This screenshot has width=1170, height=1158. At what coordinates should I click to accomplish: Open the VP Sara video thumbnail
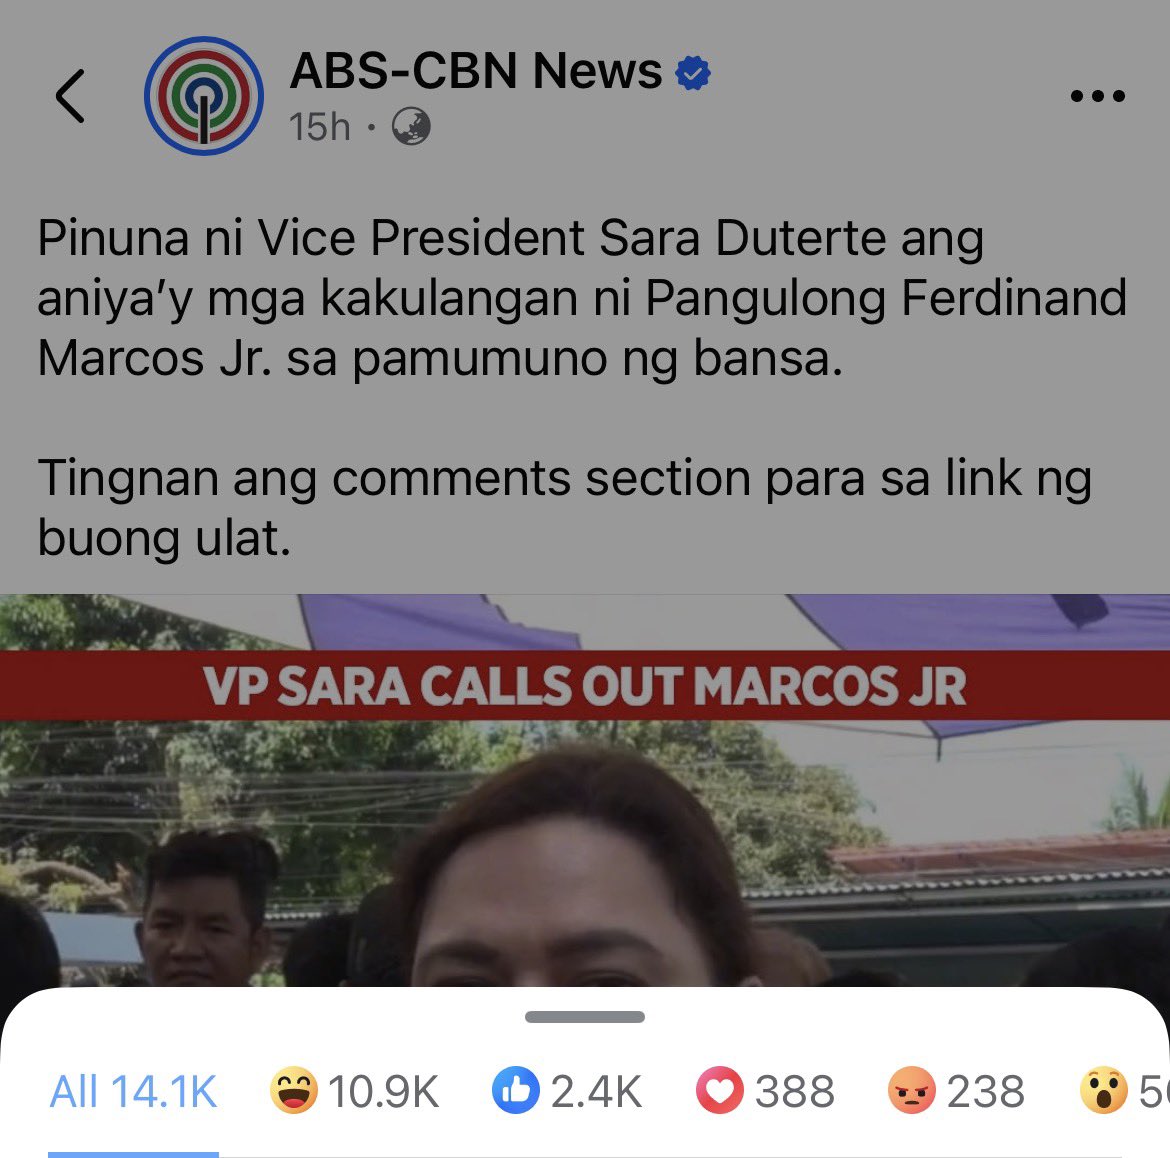tap(585, 789)
